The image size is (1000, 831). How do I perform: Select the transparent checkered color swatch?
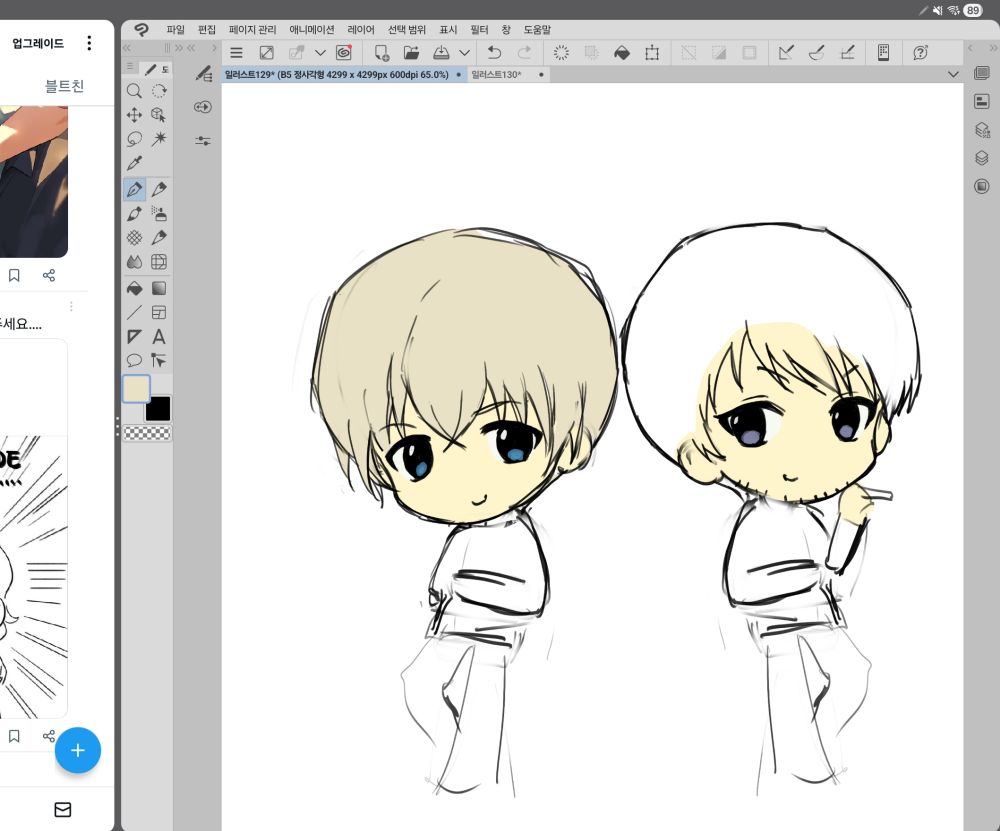pyautogui.click(x=147, y=434)
